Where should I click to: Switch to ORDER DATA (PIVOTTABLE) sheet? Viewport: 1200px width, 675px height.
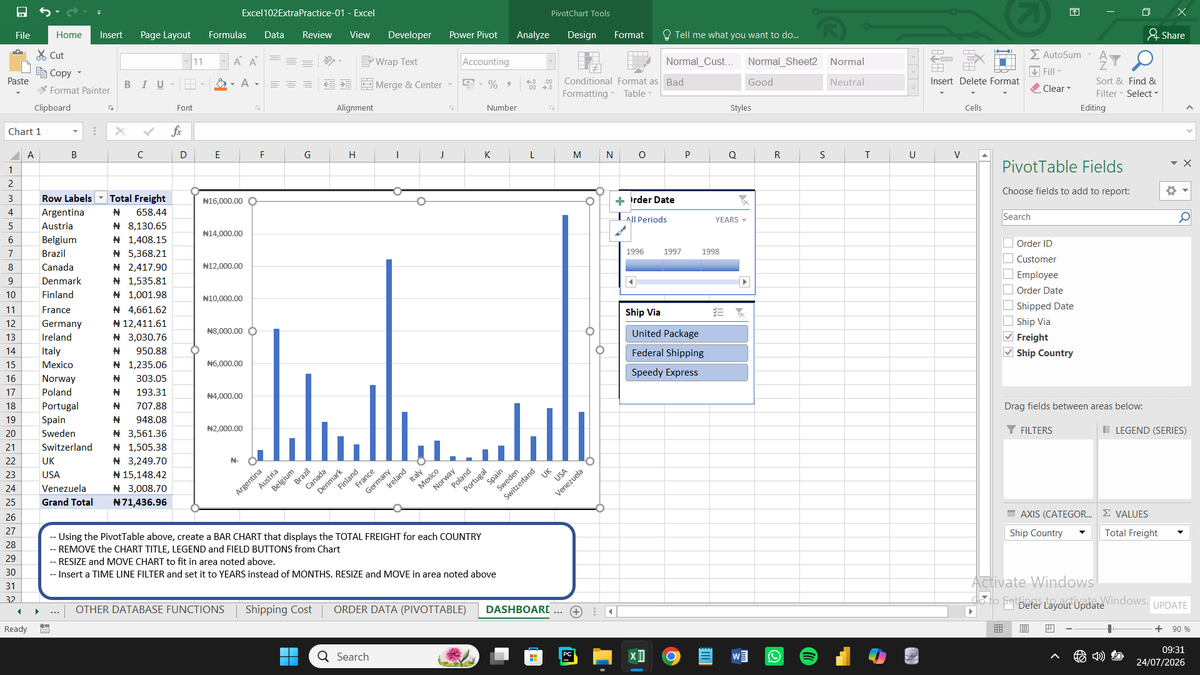[400, 609]
